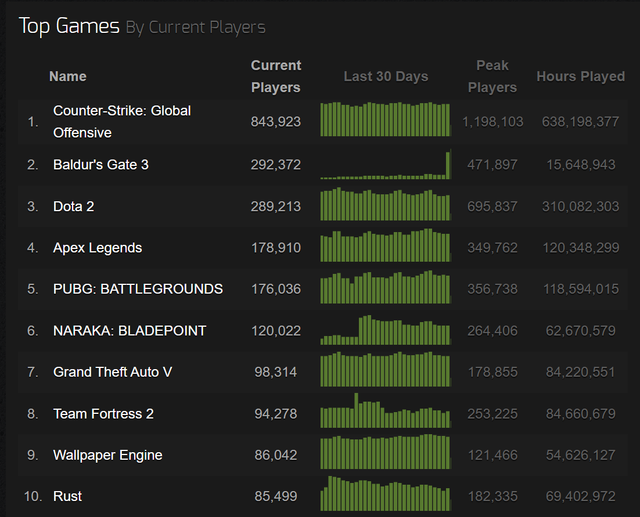Select current players value 98,314
640x517 pixels.
[276, 372]
